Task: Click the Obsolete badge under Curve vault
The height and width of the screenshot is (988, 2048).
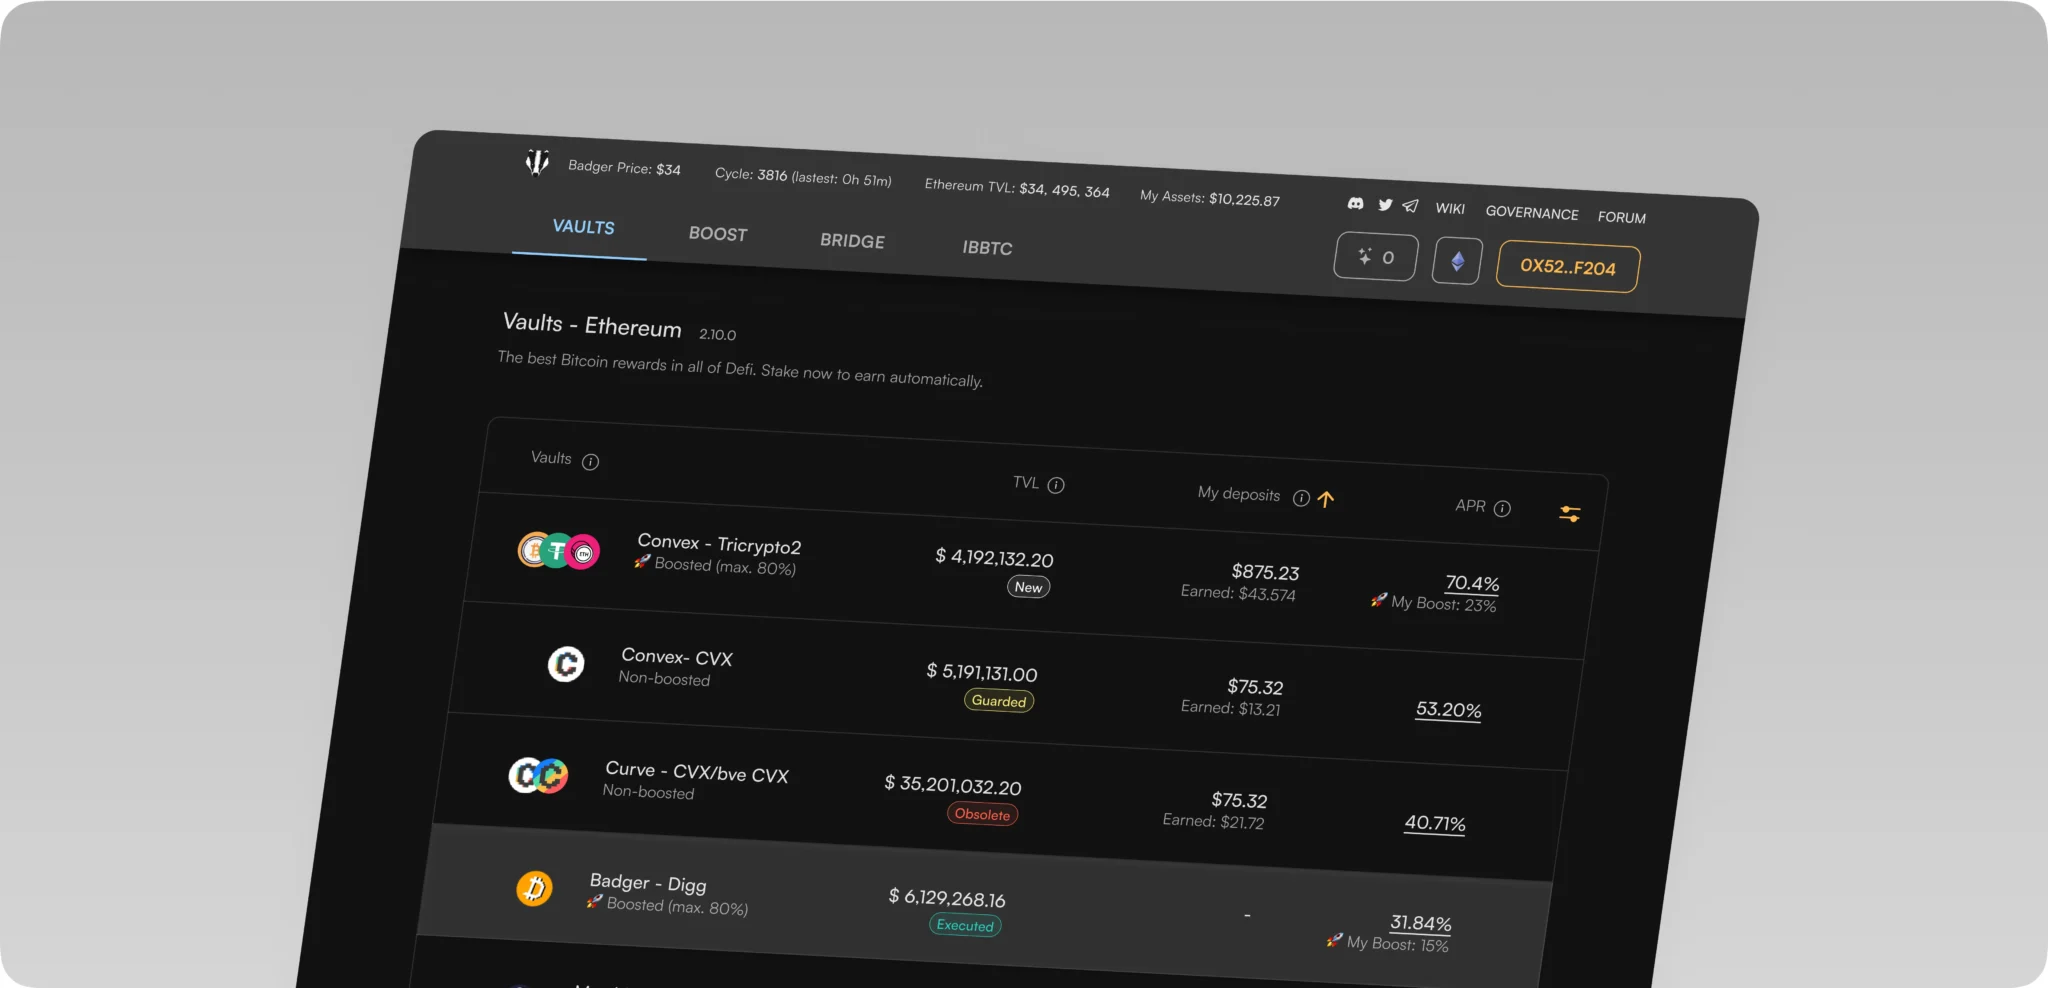Action: [x=982, y=814]
